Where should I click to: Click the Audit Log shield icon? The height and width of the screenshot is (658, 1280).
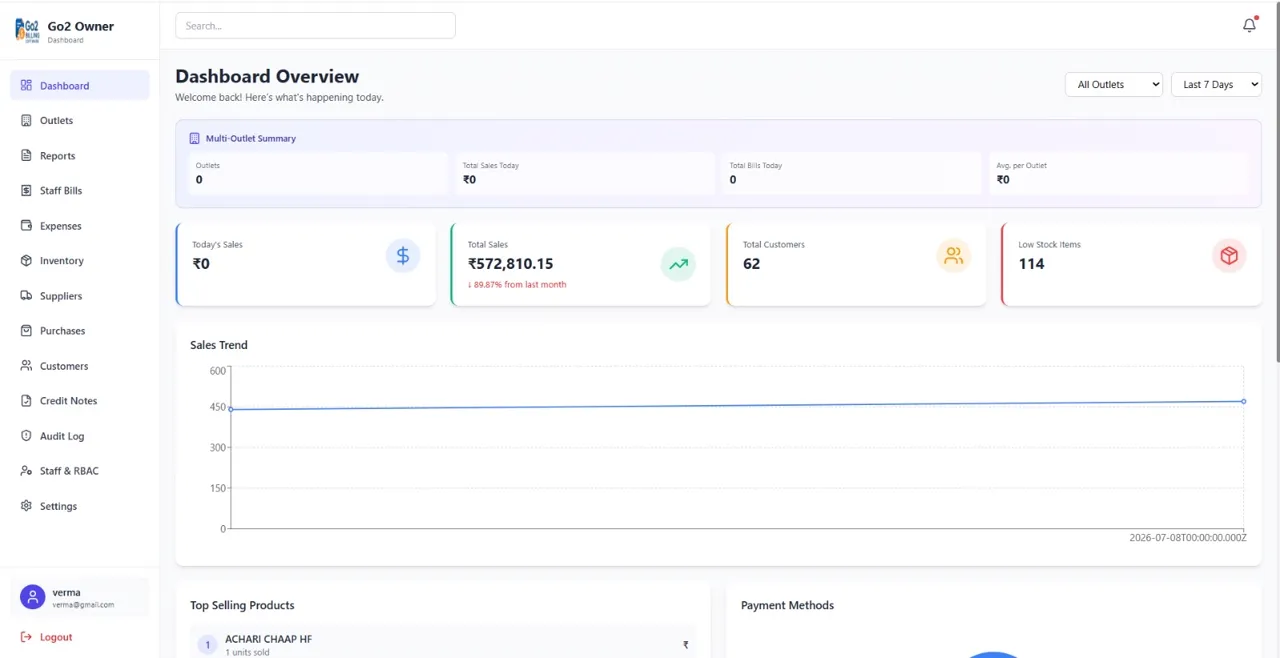(26, 436)
